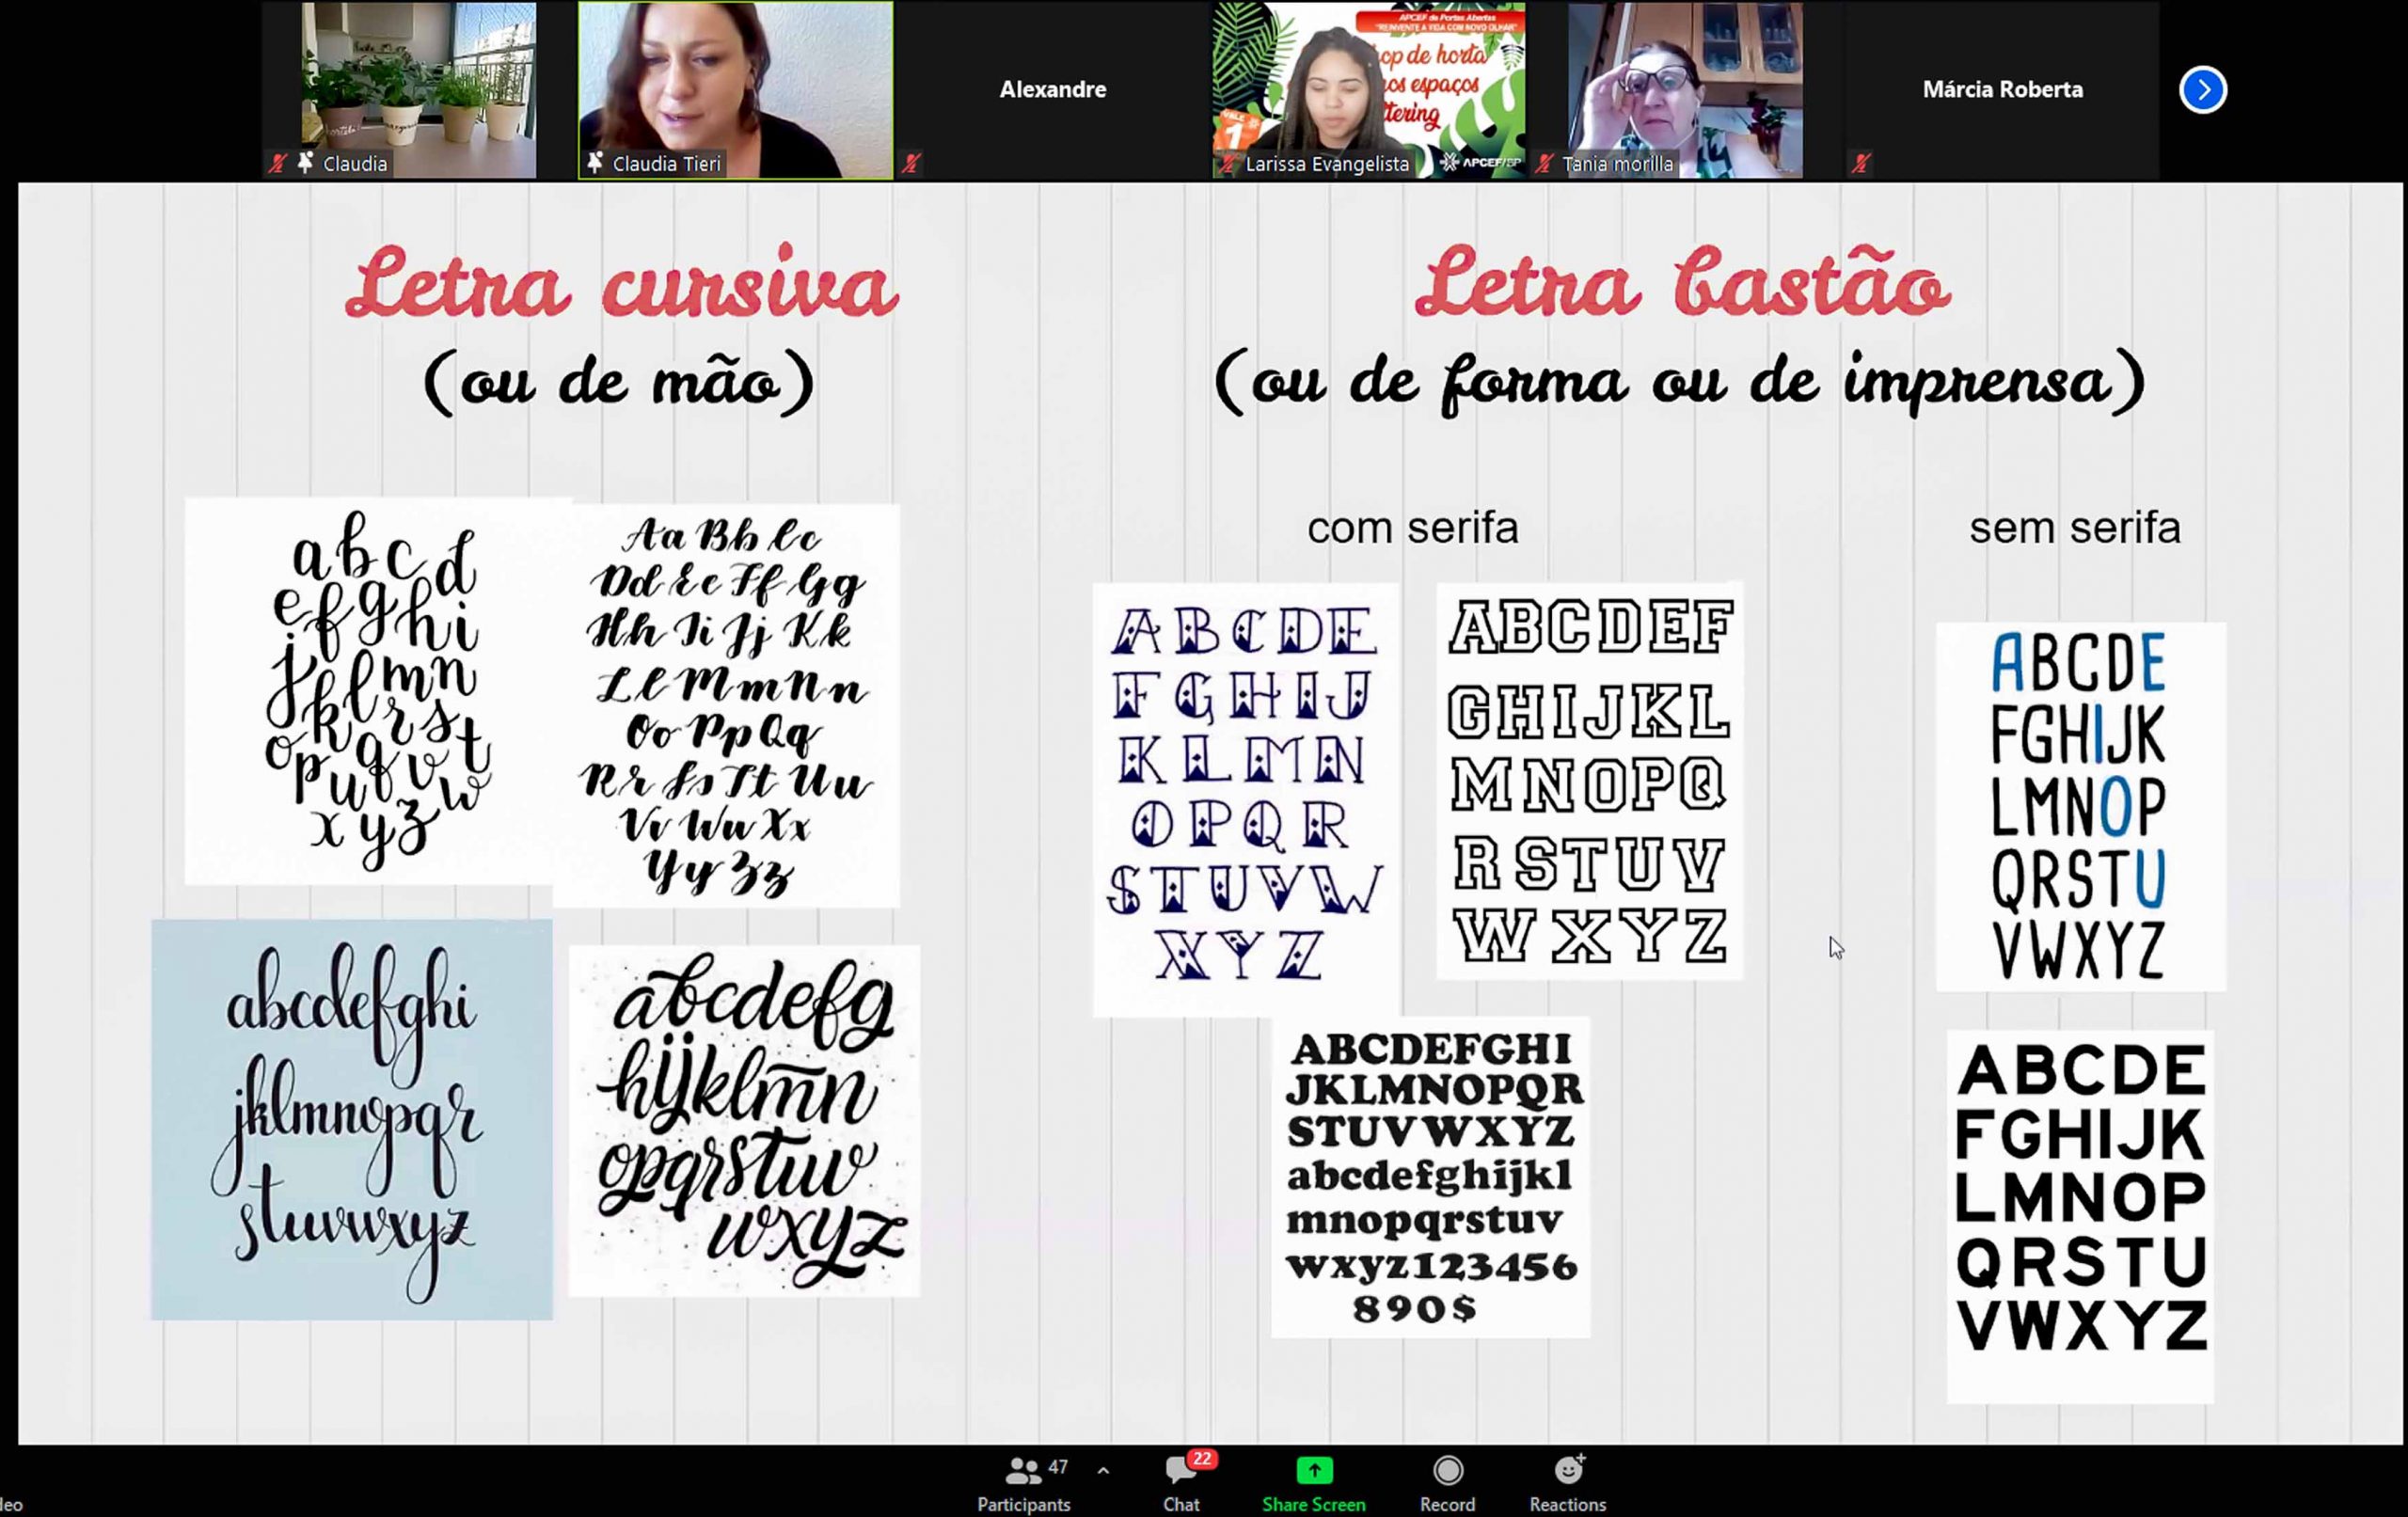Expand the caret next to Participants

click(x=1103, y=1471)
